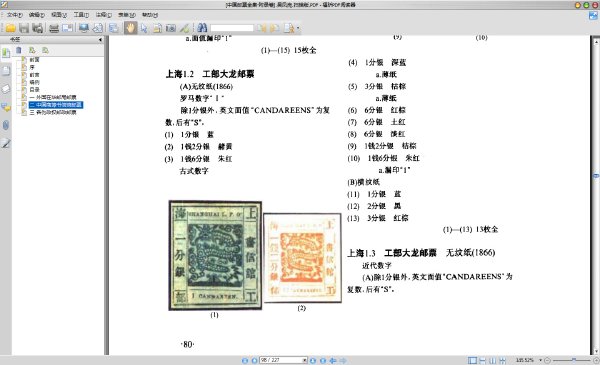Enable continuous facing view mode
The image size is (600, 365).
502,360
